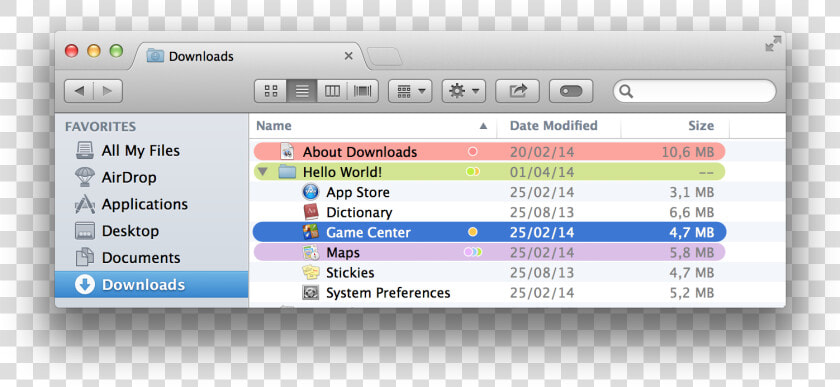
Task: Sort by the Name column header
Action: pyautogui.click(x=373, y=126)
